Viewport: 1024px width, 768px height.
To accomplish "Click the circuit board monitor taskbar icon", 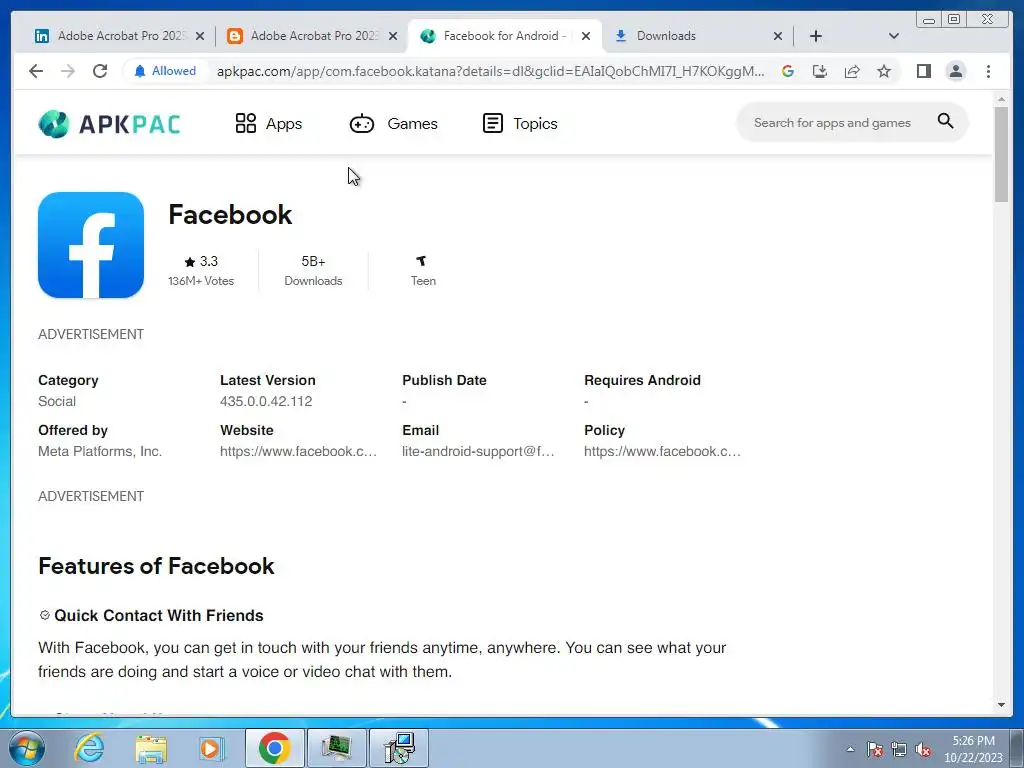I will [x=336, y=748].
